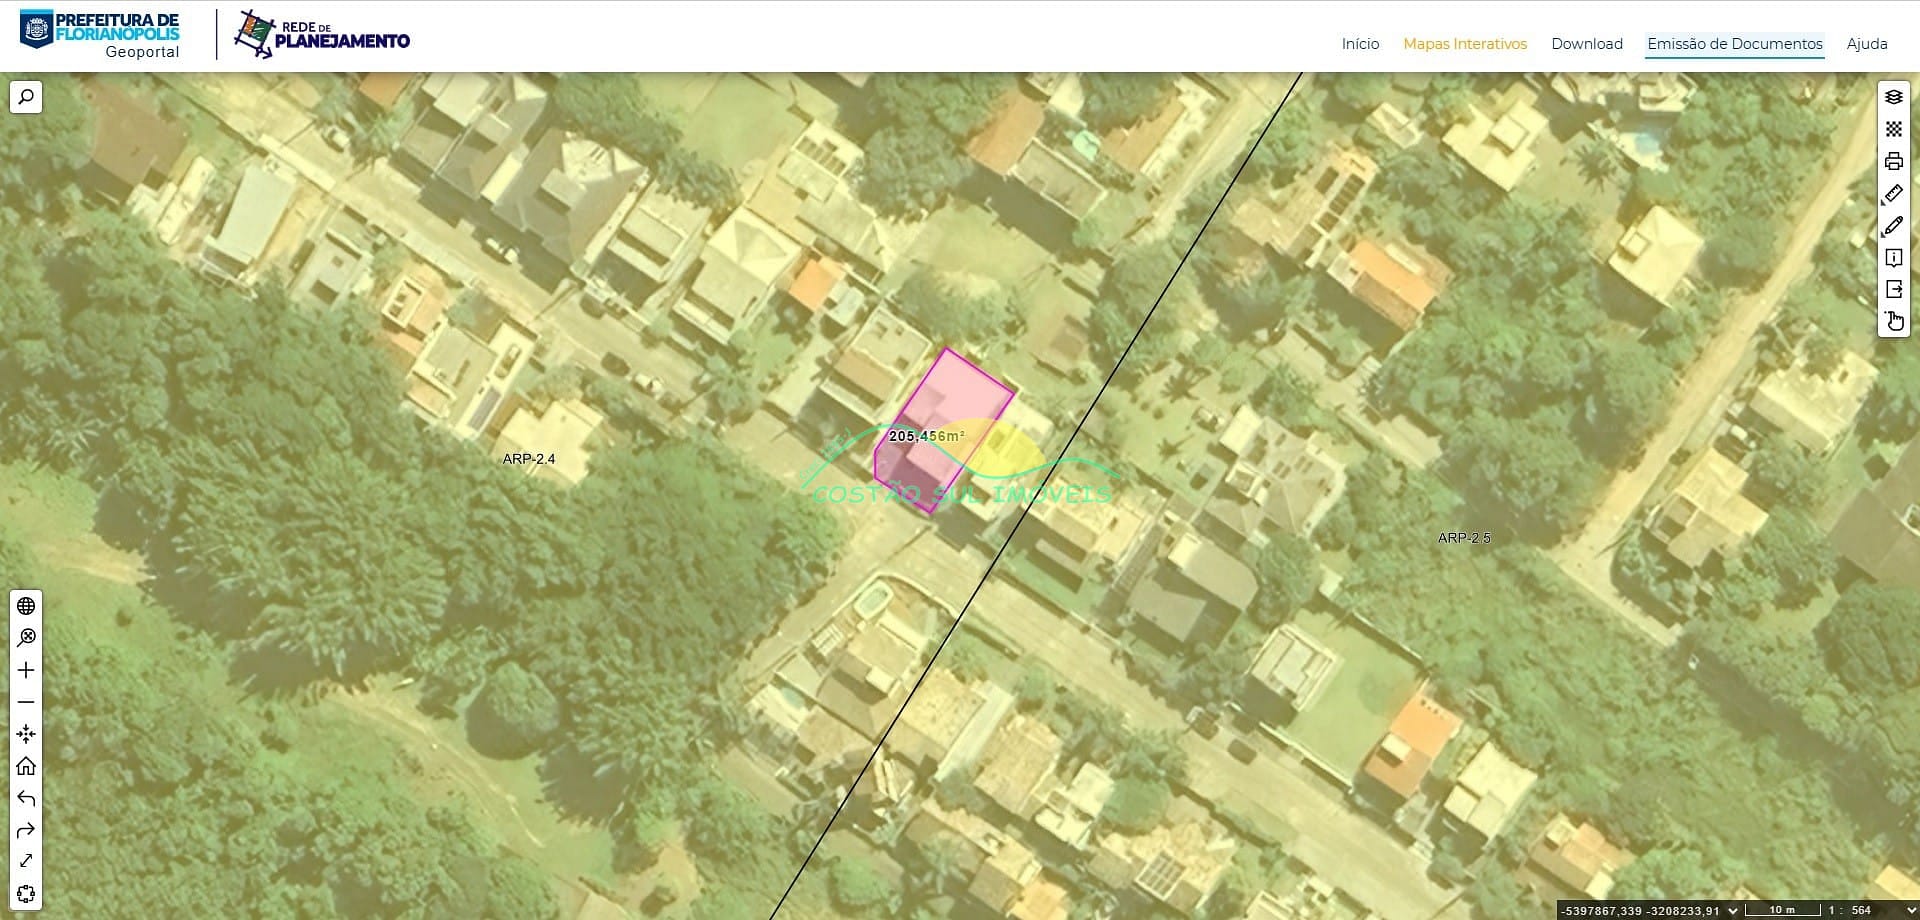Viewport: 1920px width, 920px height.
Task: Activate the feature info tool
Action: coord(1893,258)
